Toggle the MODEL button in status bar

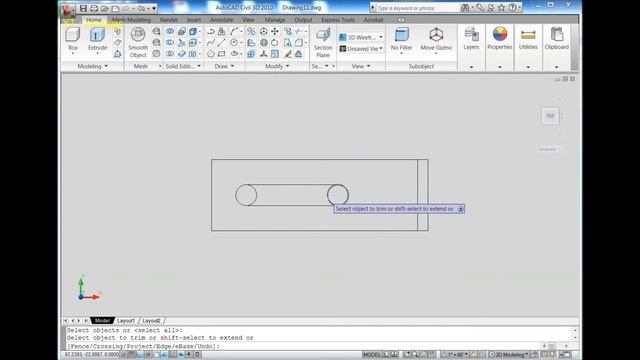pos(371,355)
